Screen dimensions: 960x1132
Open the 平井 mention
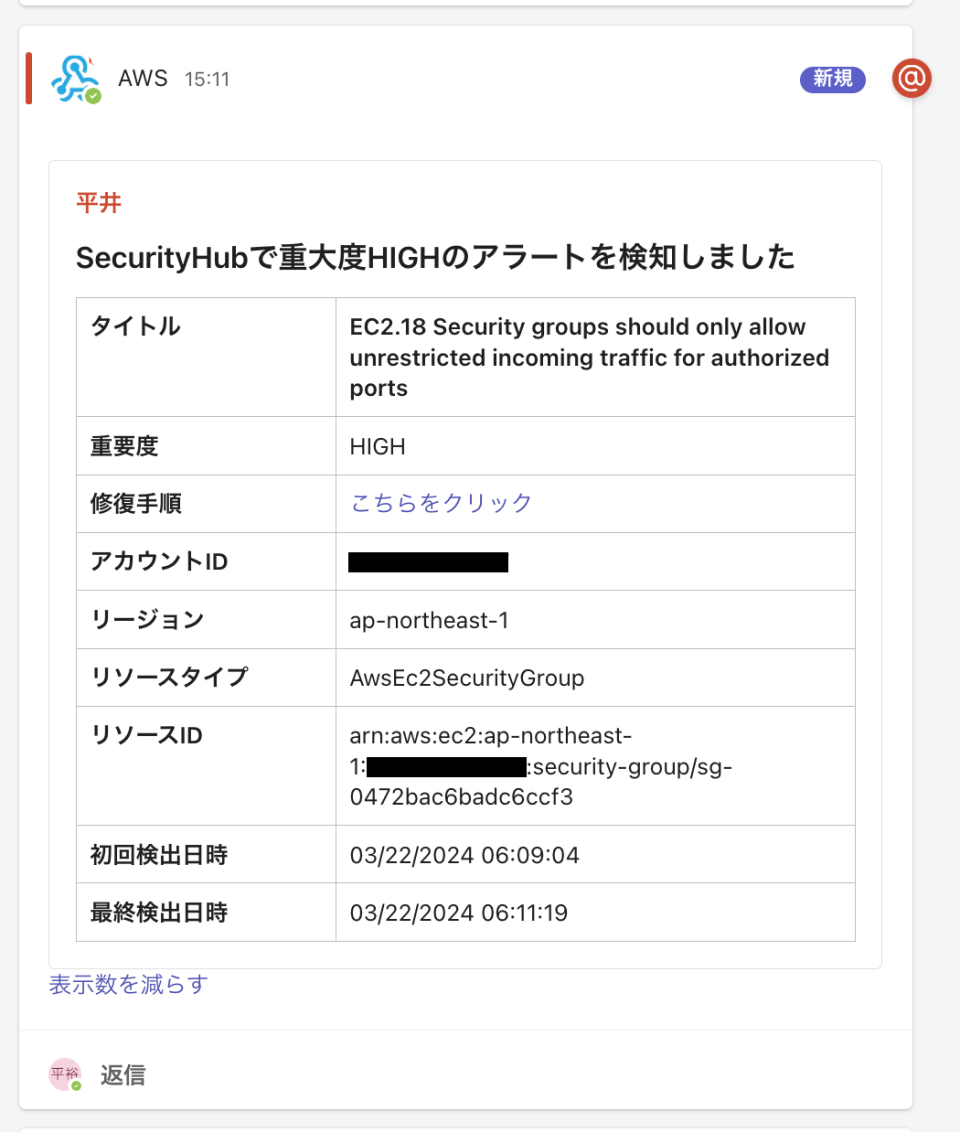100,202
